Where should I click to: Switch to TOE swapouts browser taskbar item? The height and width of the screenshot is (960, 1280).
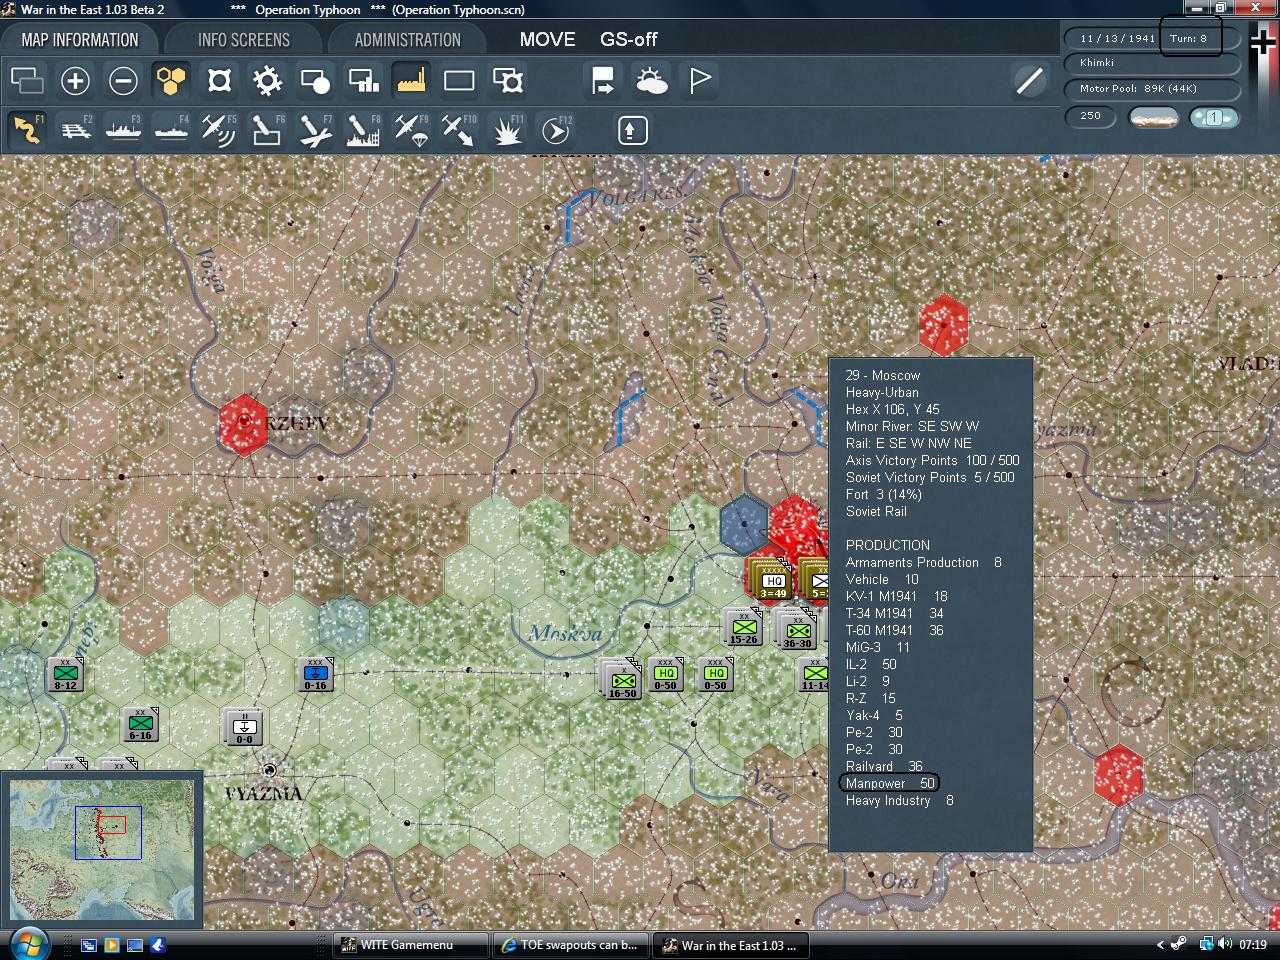pyautogui.click(x=571, y=945)
